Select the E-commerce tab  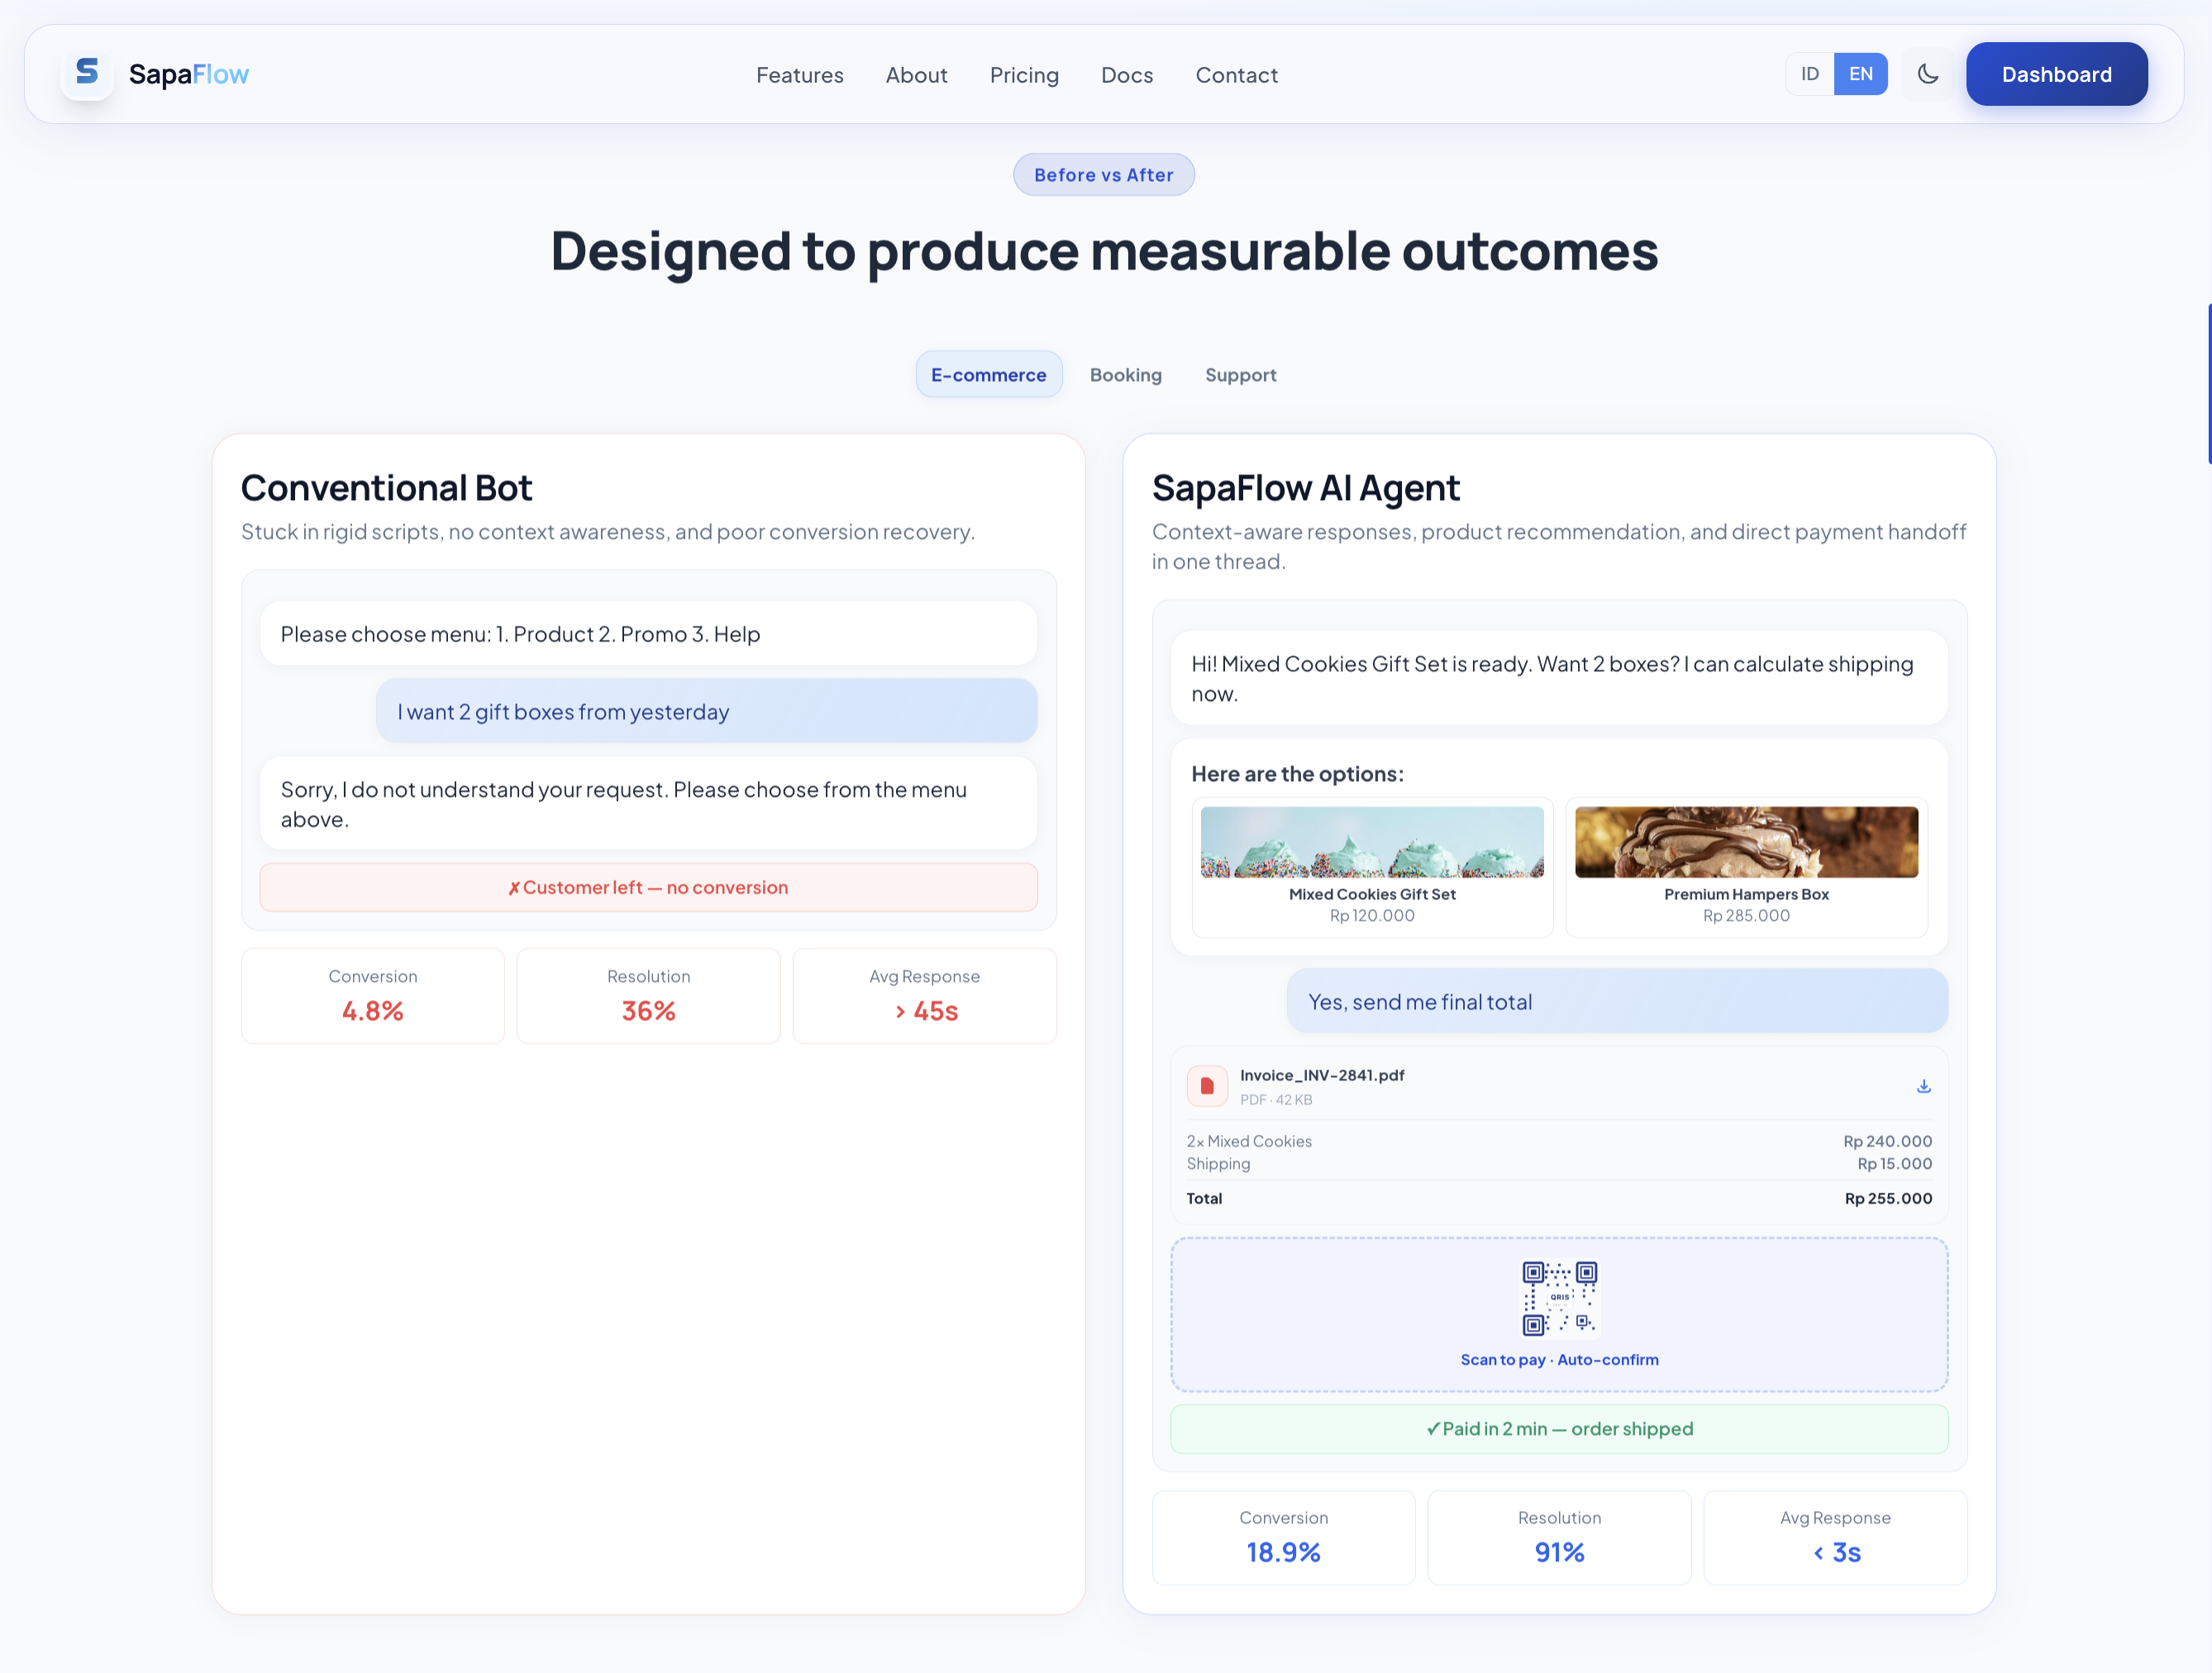[x=988, y=375]
